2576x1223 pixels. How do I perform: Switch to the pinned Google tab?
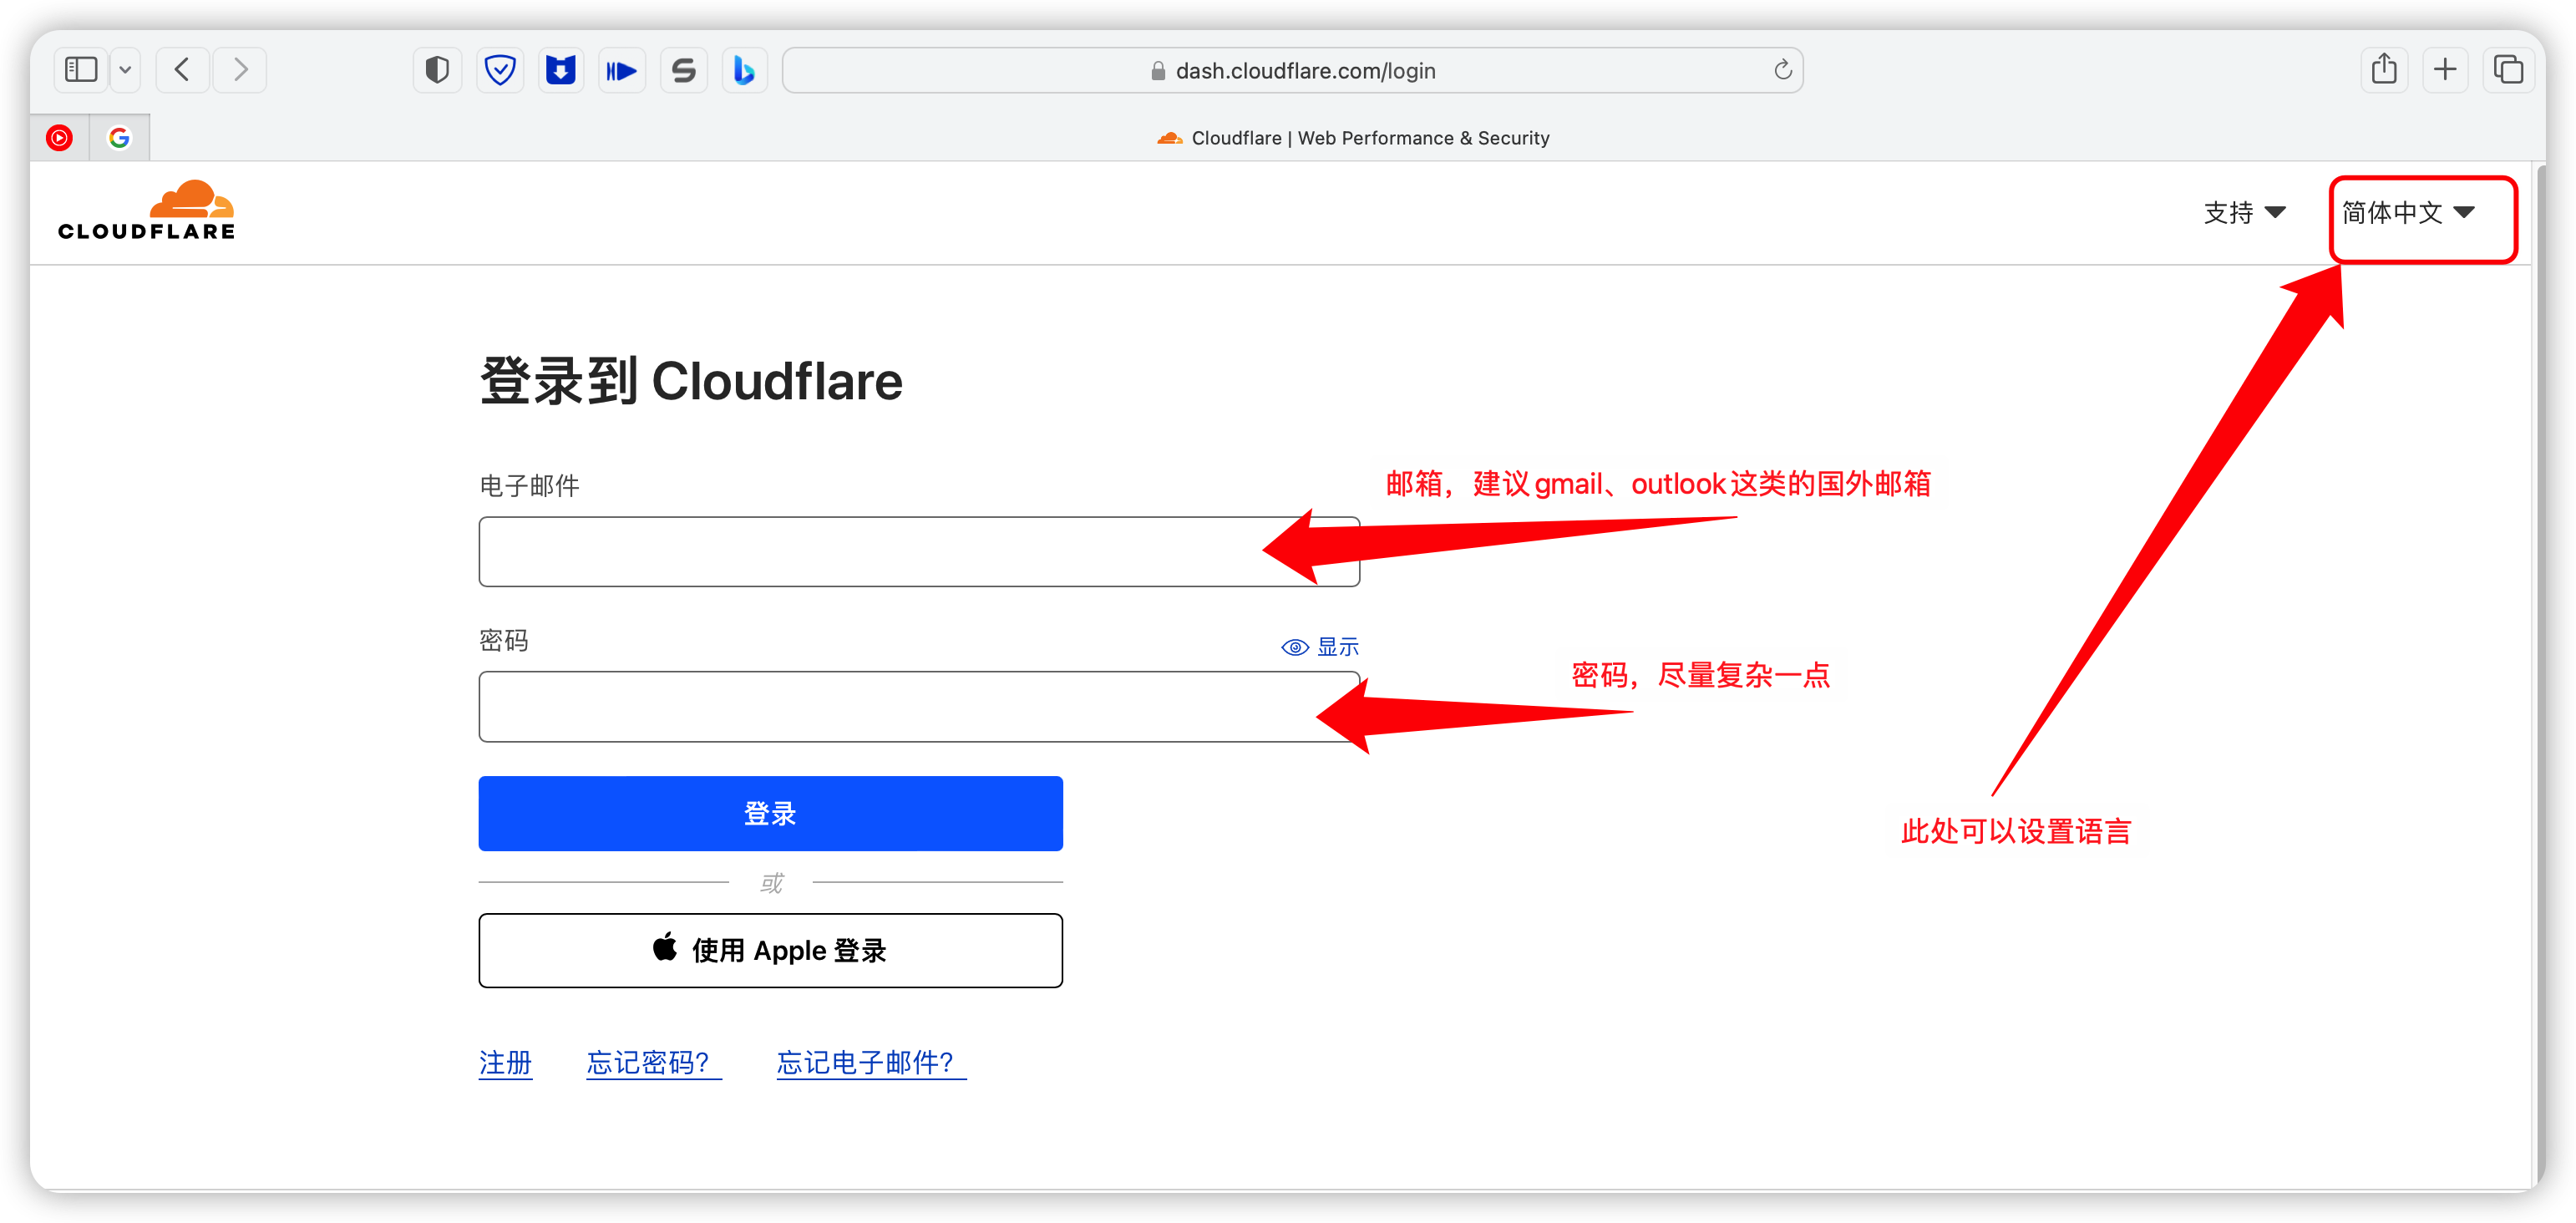pos(119,137)
